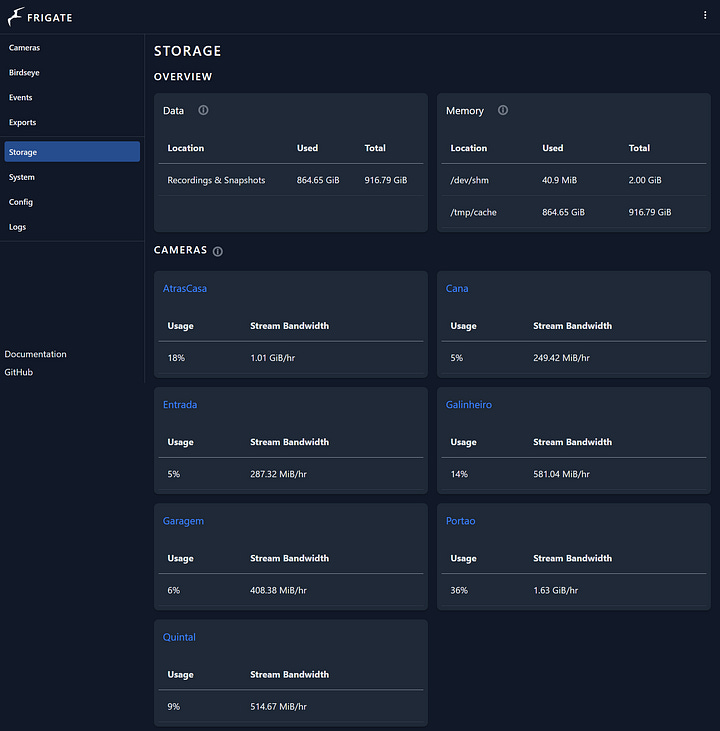Click the 514.67 MiB/hr bandwidth value
Viewport: 720px width, 731px height.
click(x=278, y=706)
